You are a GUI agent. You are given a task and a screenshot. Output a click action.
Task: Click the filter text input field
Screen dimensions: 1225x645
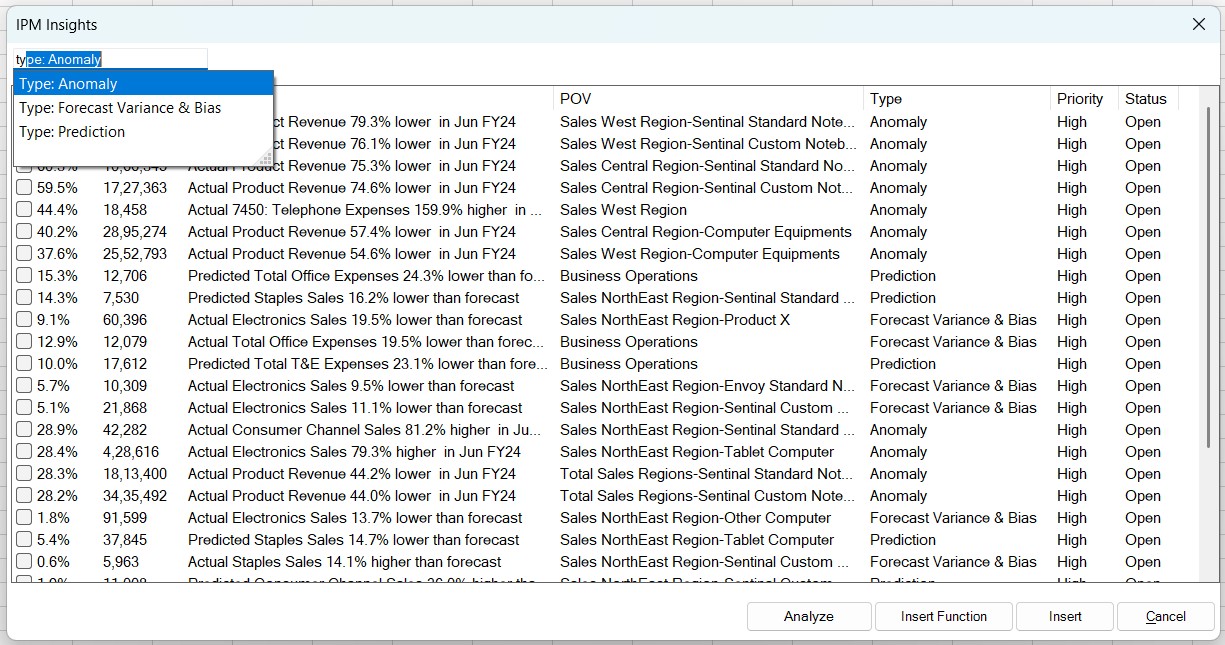110,59
